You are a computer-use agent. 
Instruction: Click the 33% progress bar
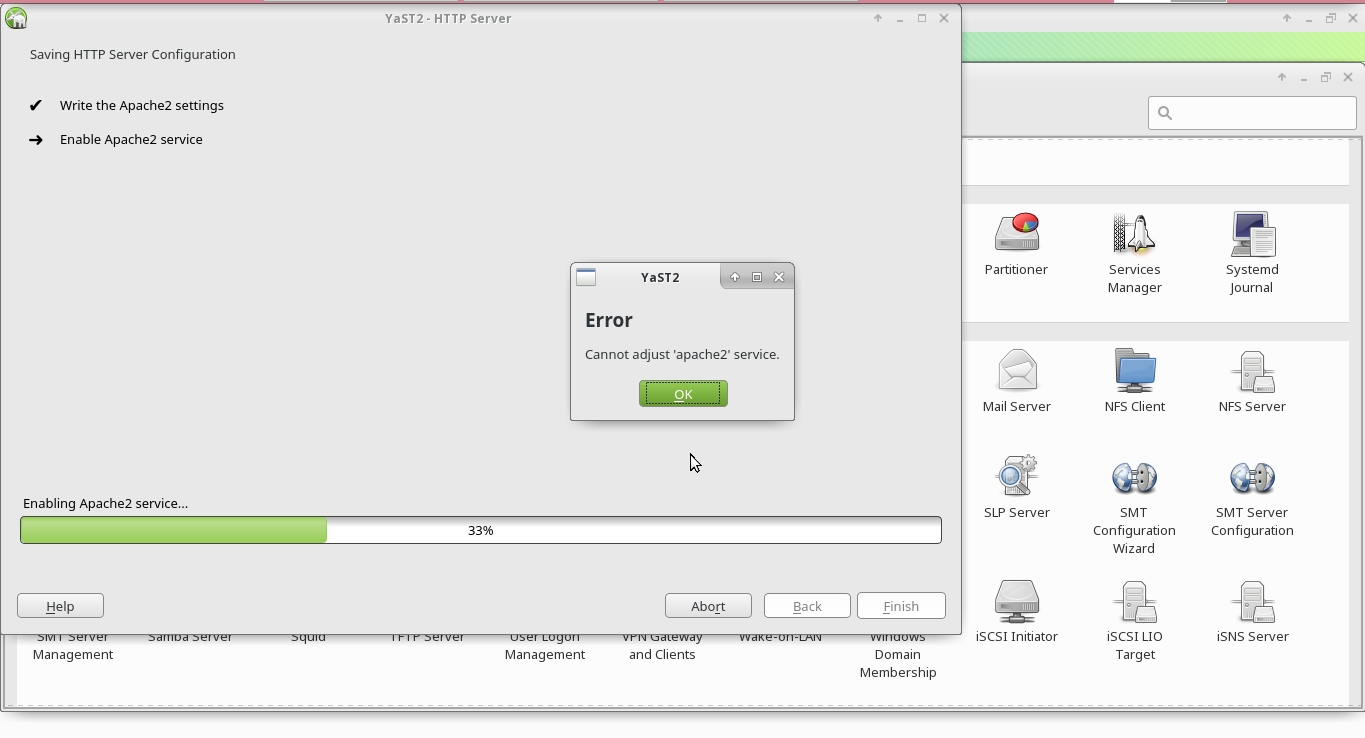click(481, 530)
